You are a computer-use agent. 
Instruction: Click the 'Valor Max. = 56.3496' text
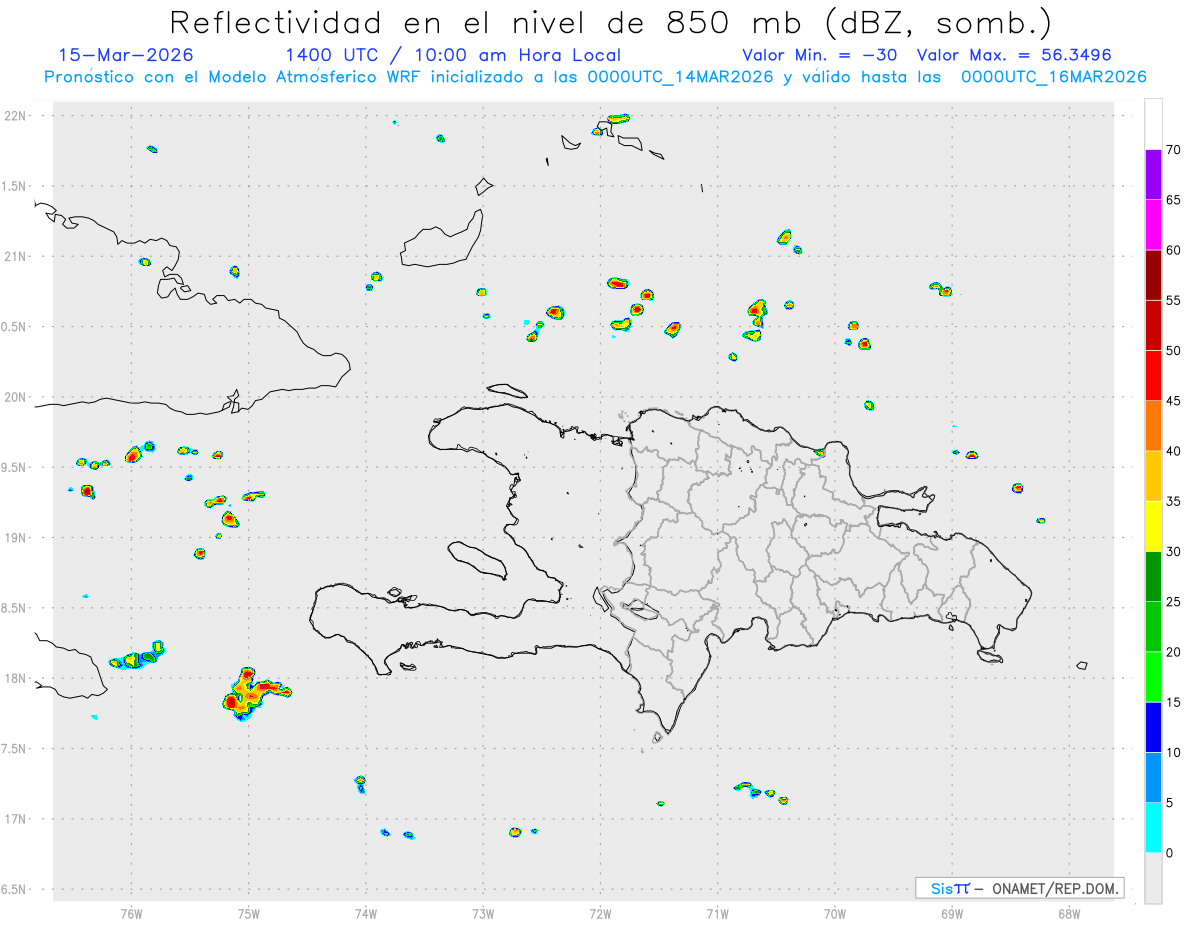tap(1014, 55)
